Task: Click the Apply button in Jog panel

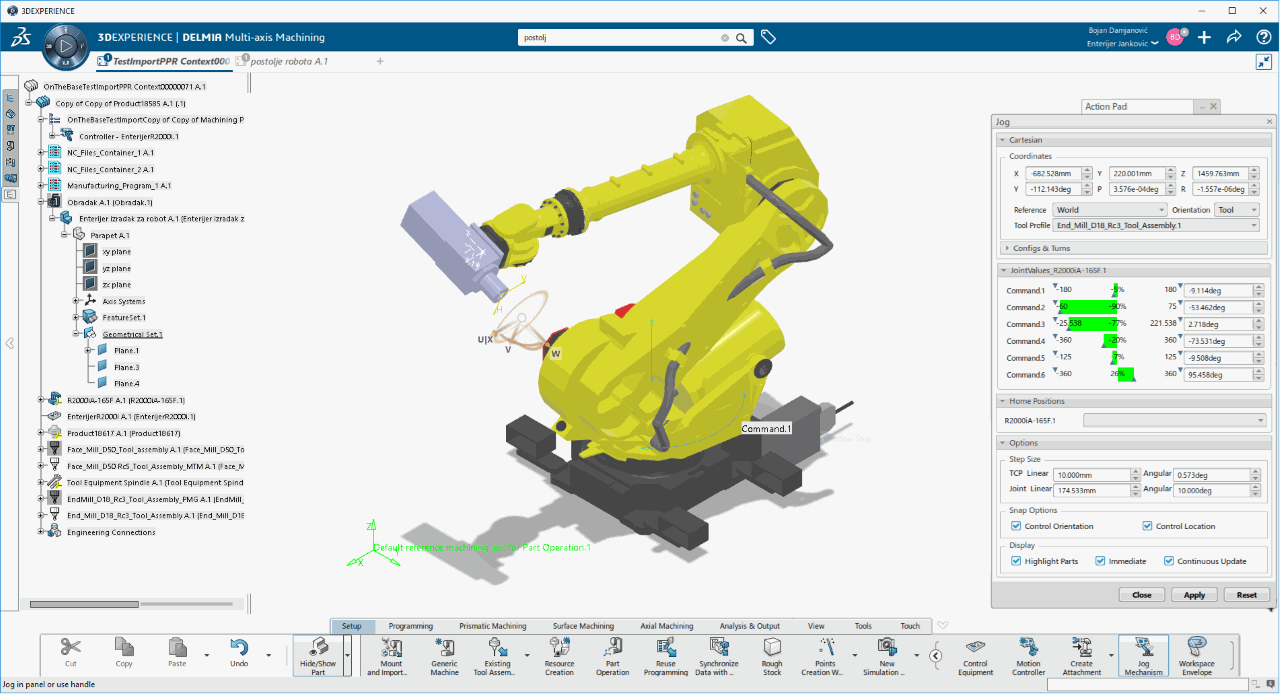Action: pyautogui.click(x=1194, y=594)
